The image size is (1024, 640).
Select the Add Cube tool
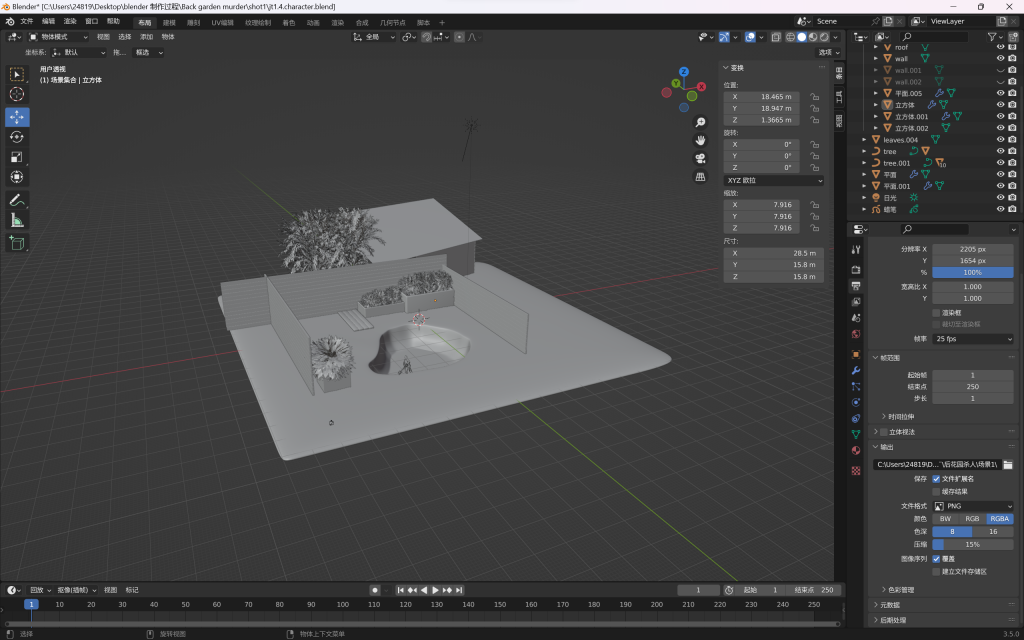point(17,243)
